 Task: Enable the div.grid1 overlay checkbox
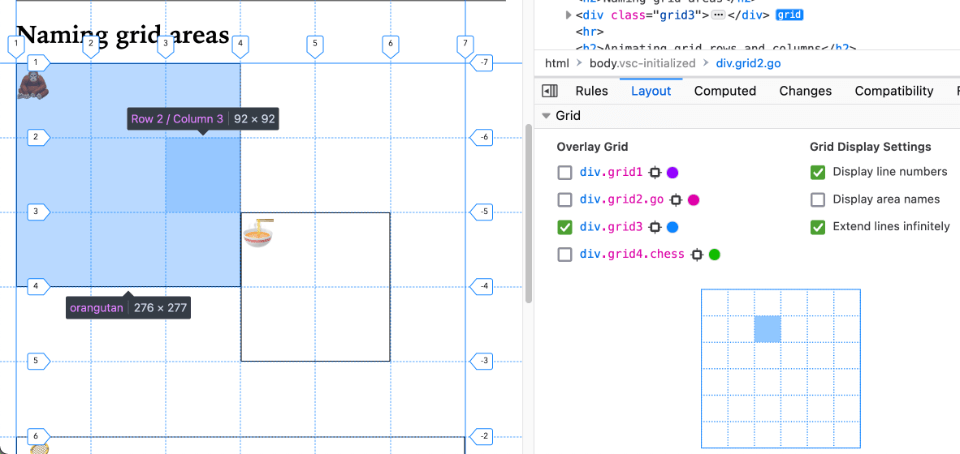coord(564,173)
